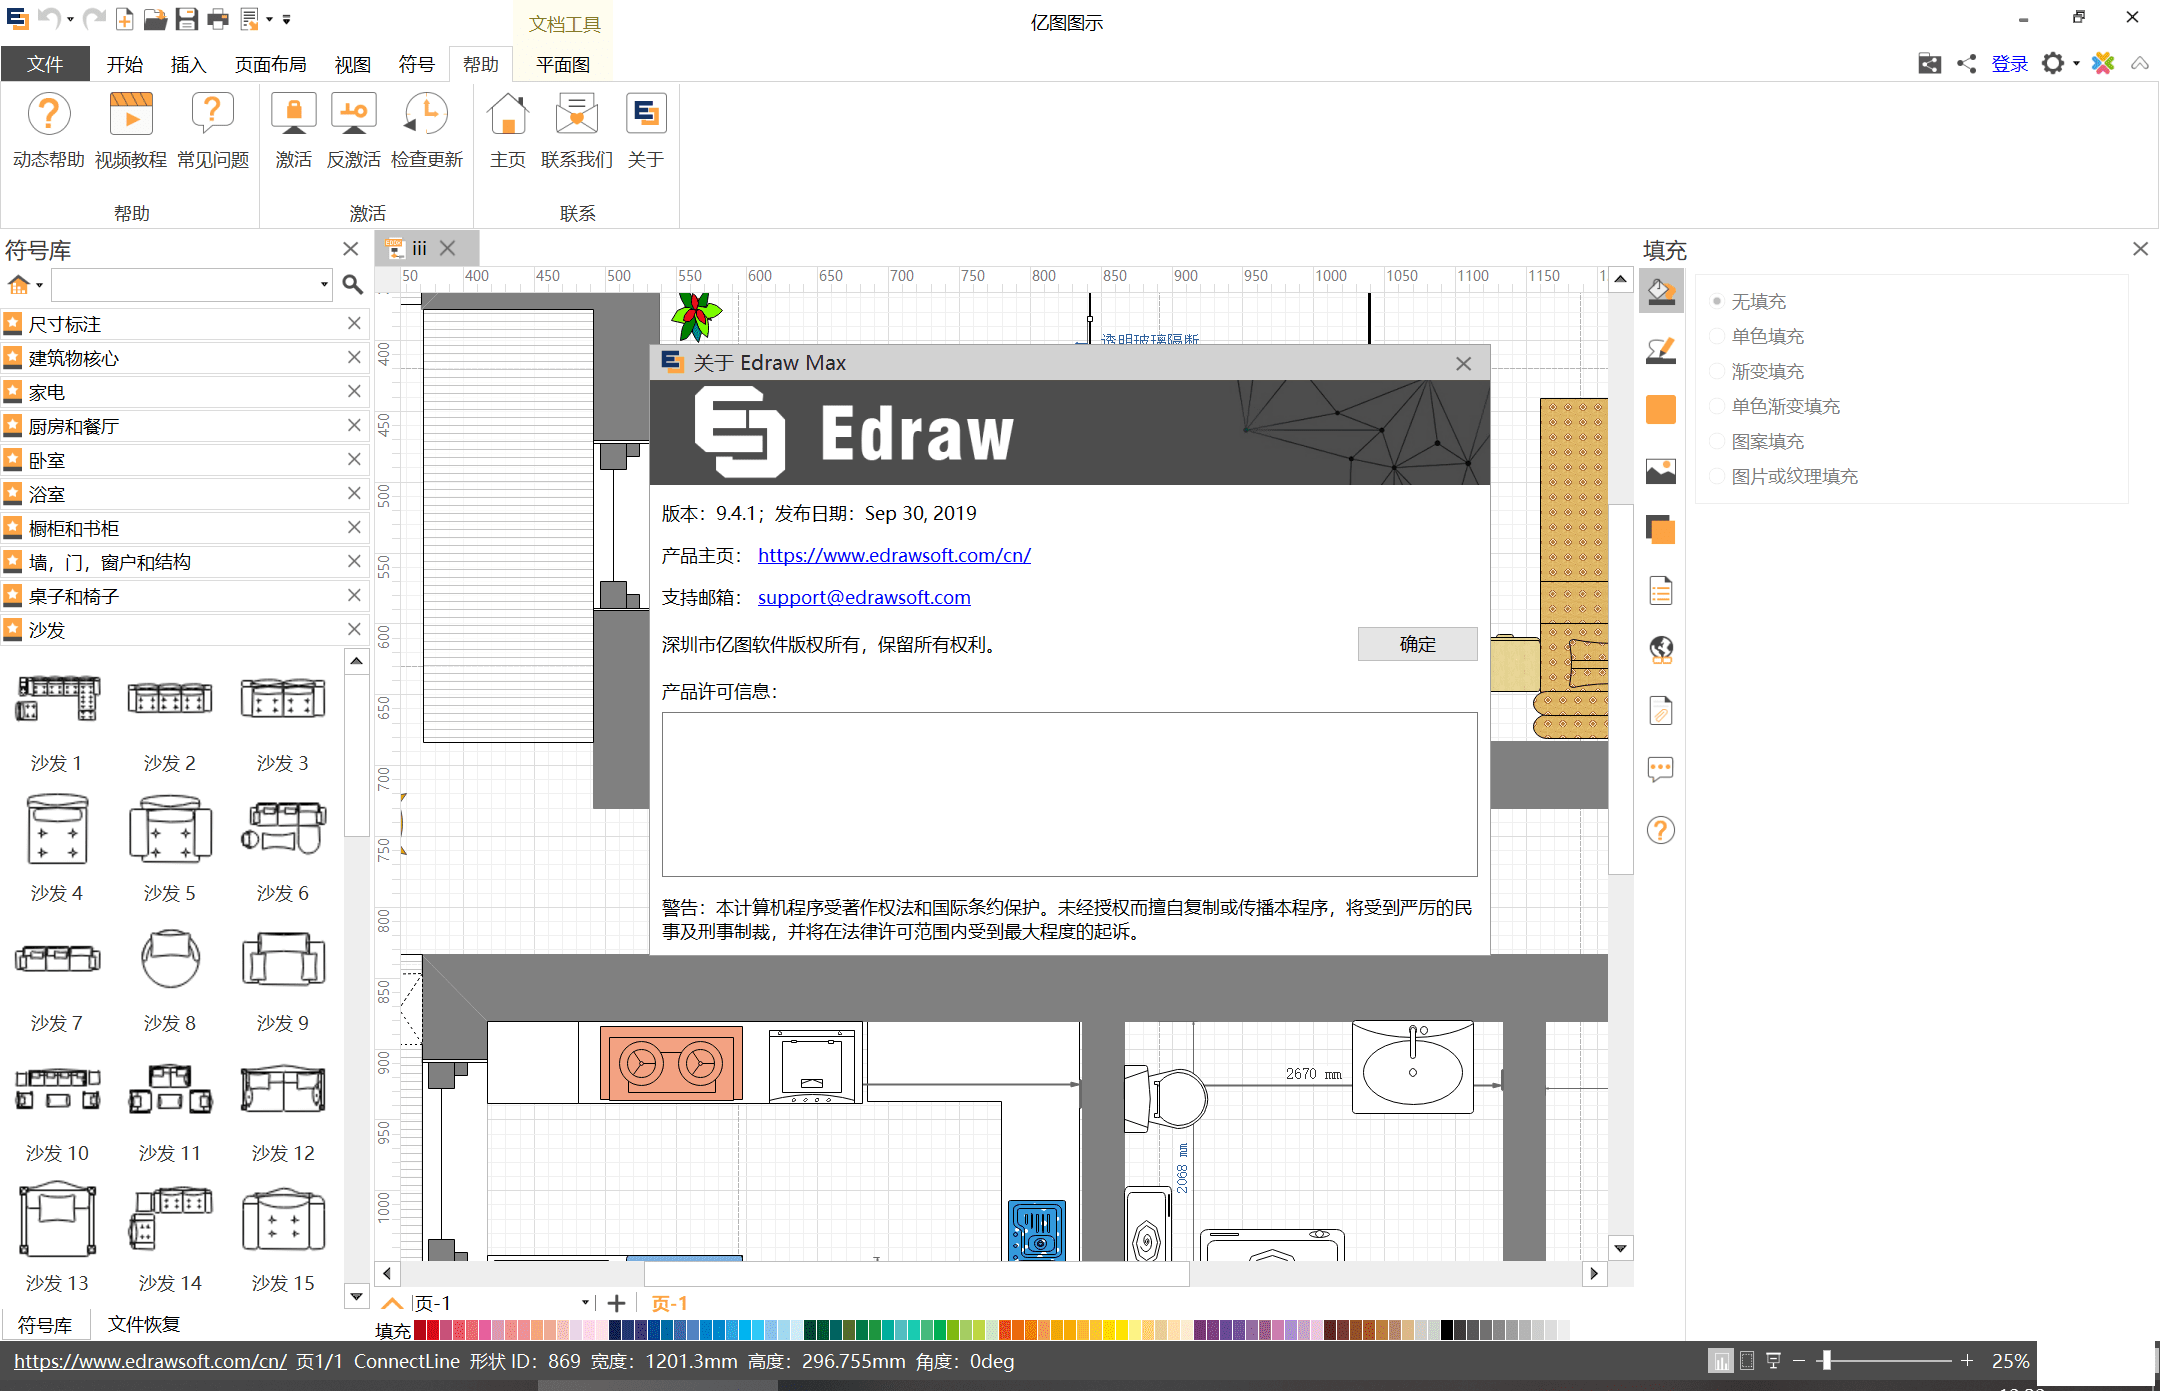The image size is (2160, 1391).
Task: Open the comment speech bubble panel icon
Action: pos(1661,769)
